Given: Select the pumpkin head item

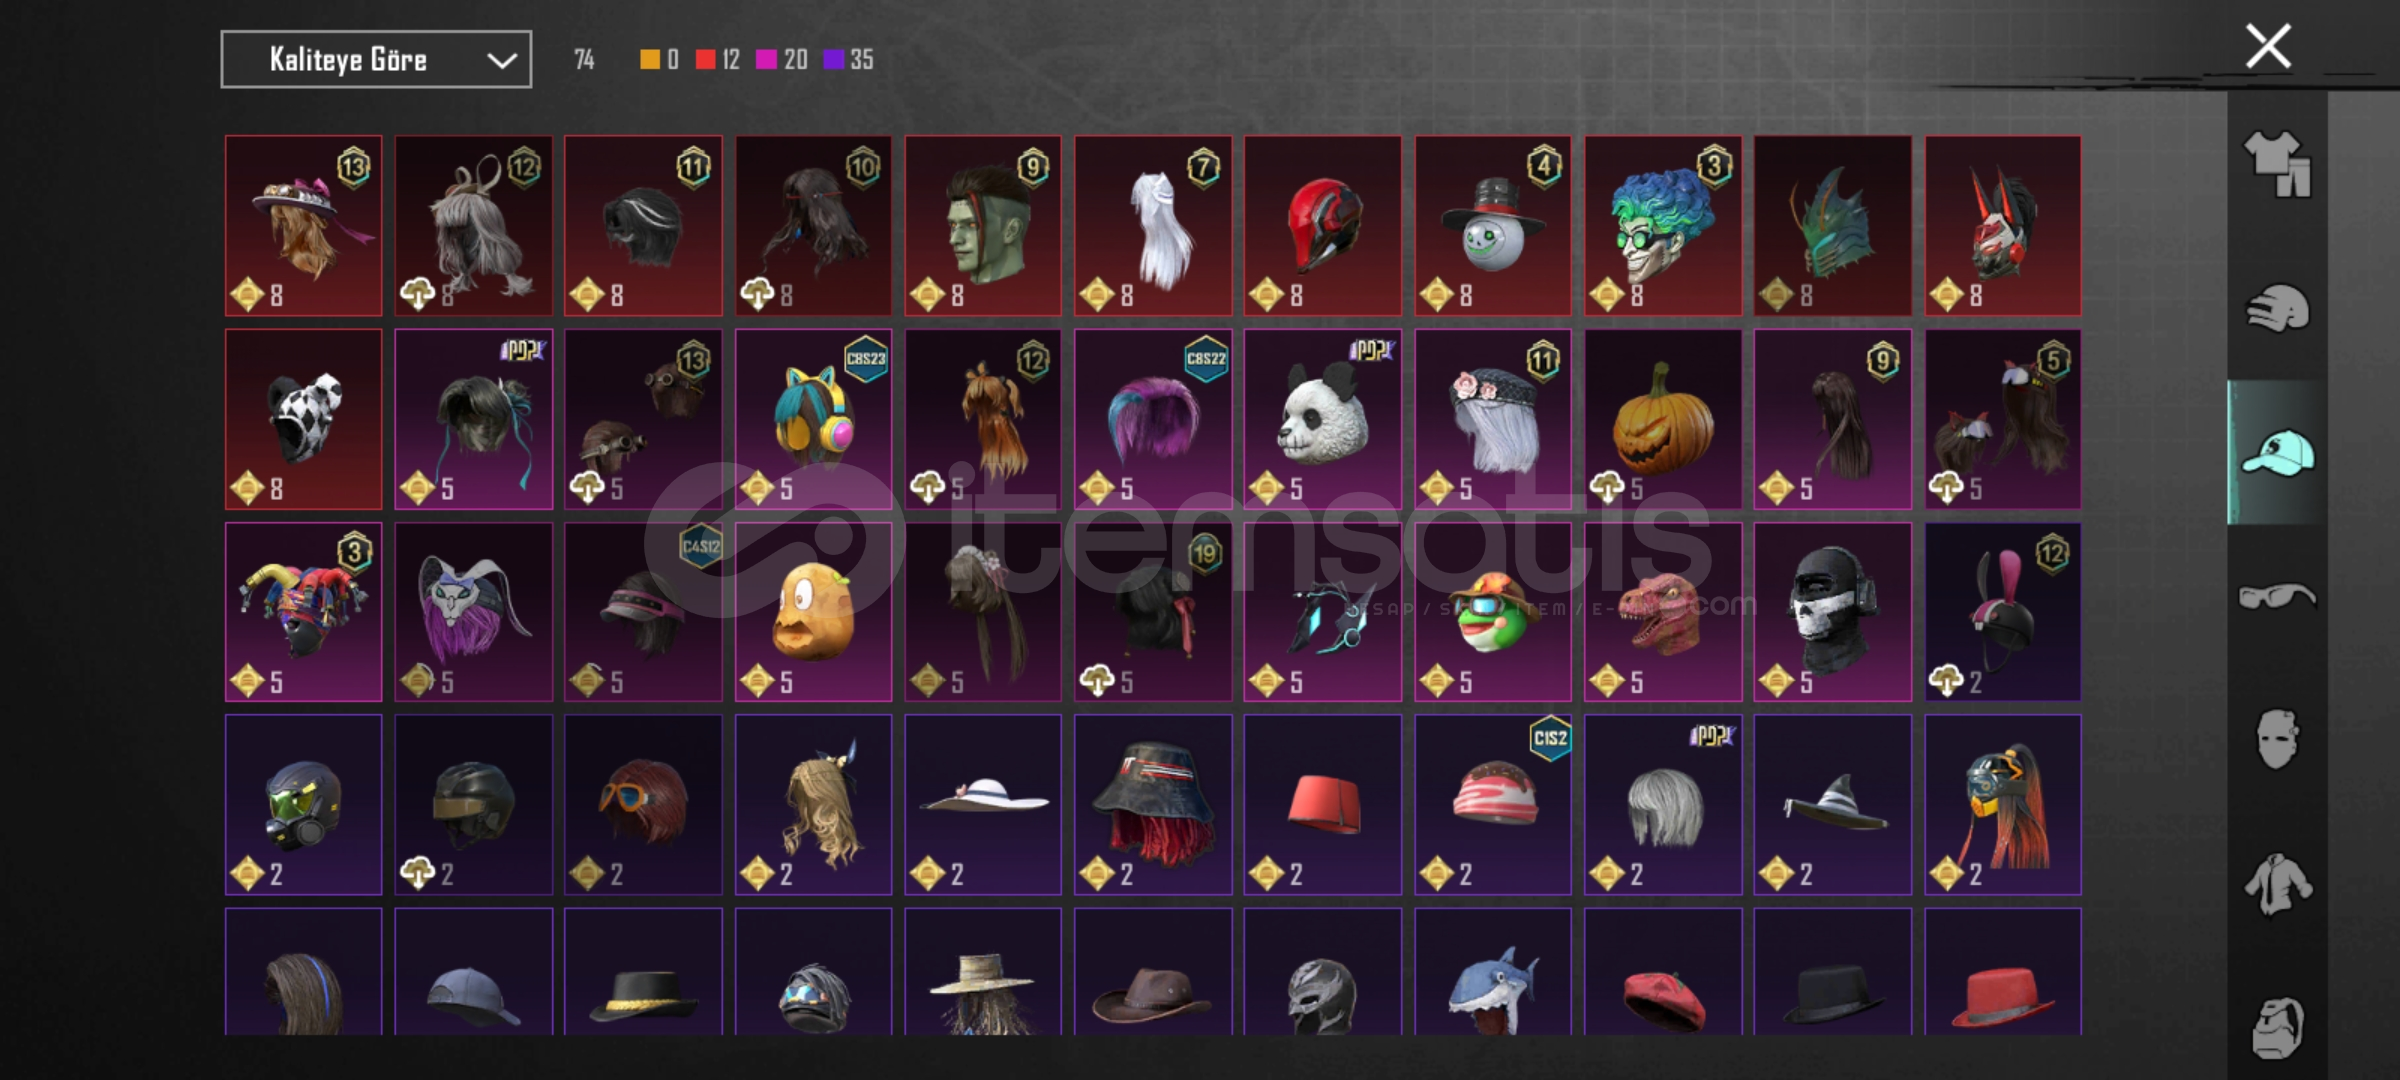Looking at the screenshot, I should [x=1663, y=419].
